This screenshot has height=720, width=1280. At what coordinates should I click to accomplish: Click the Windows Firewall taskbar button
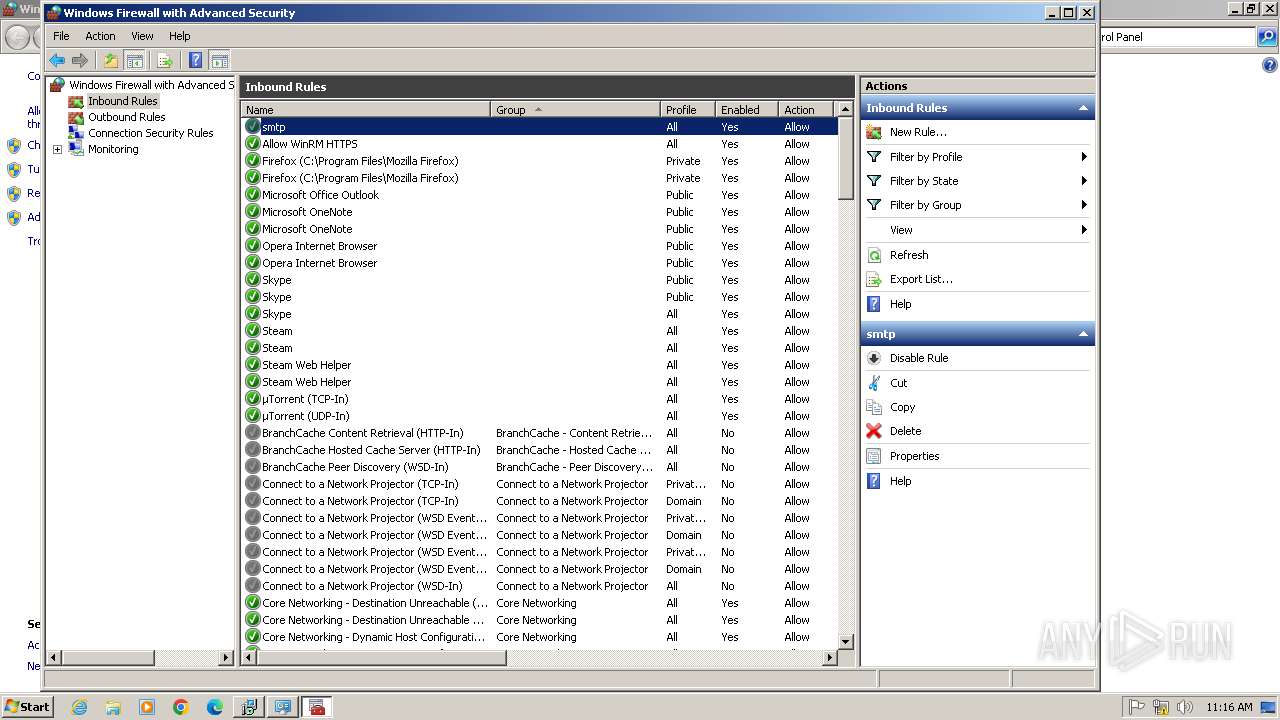317,707
